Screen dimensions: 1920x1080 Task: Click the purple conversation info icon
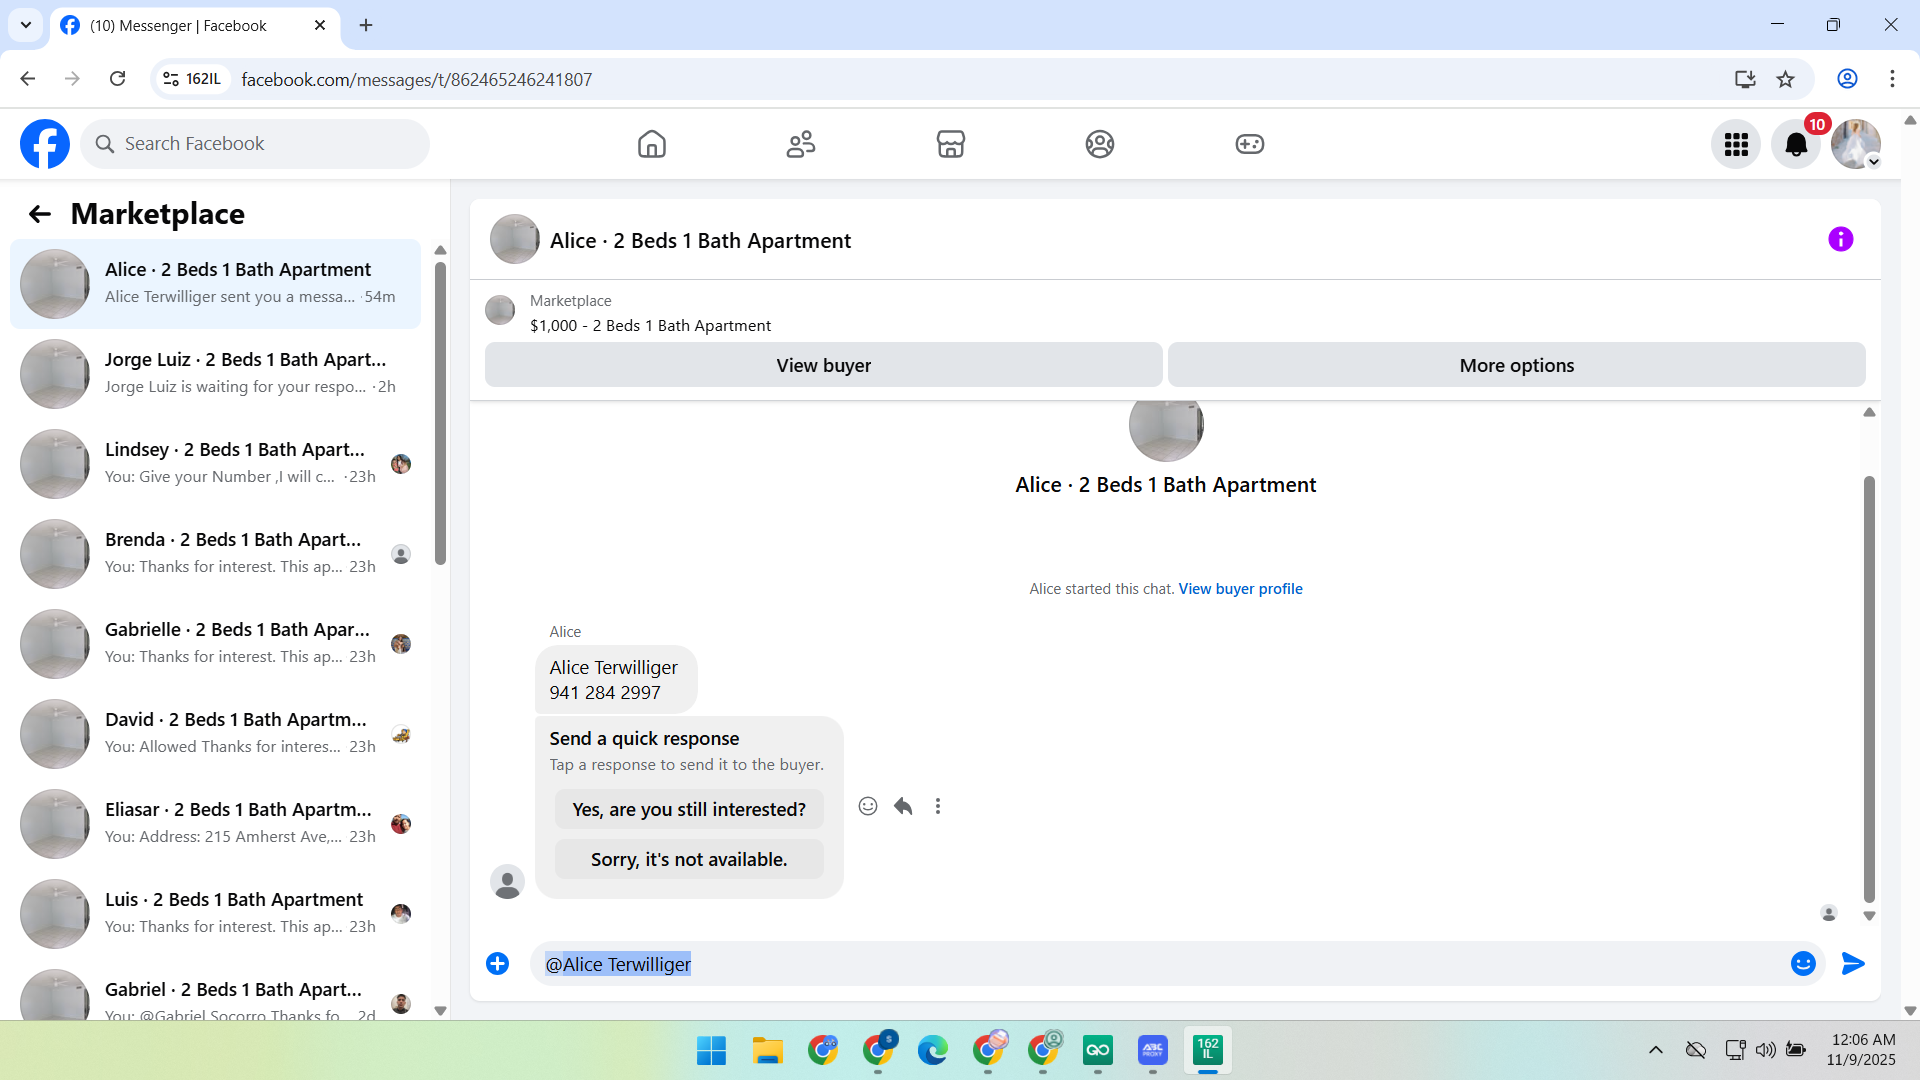1840,239
